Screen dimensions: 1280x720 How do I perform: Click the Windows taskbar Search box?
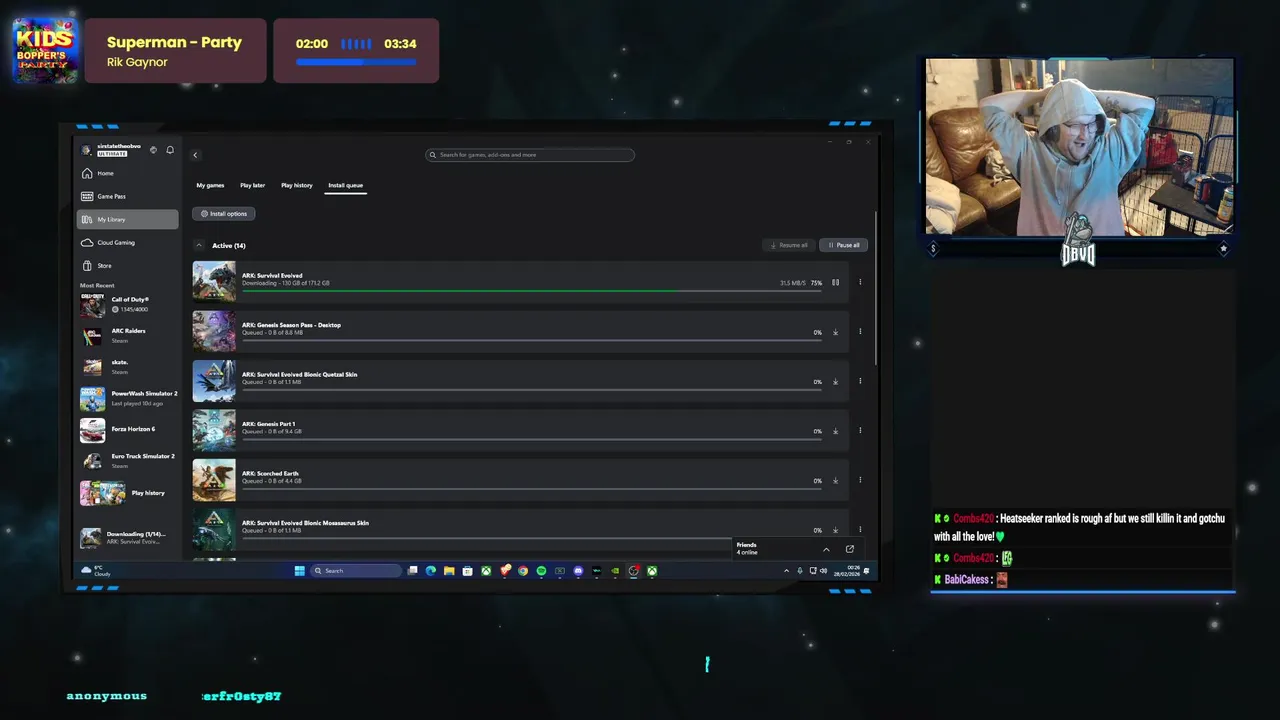click(356, 571)
